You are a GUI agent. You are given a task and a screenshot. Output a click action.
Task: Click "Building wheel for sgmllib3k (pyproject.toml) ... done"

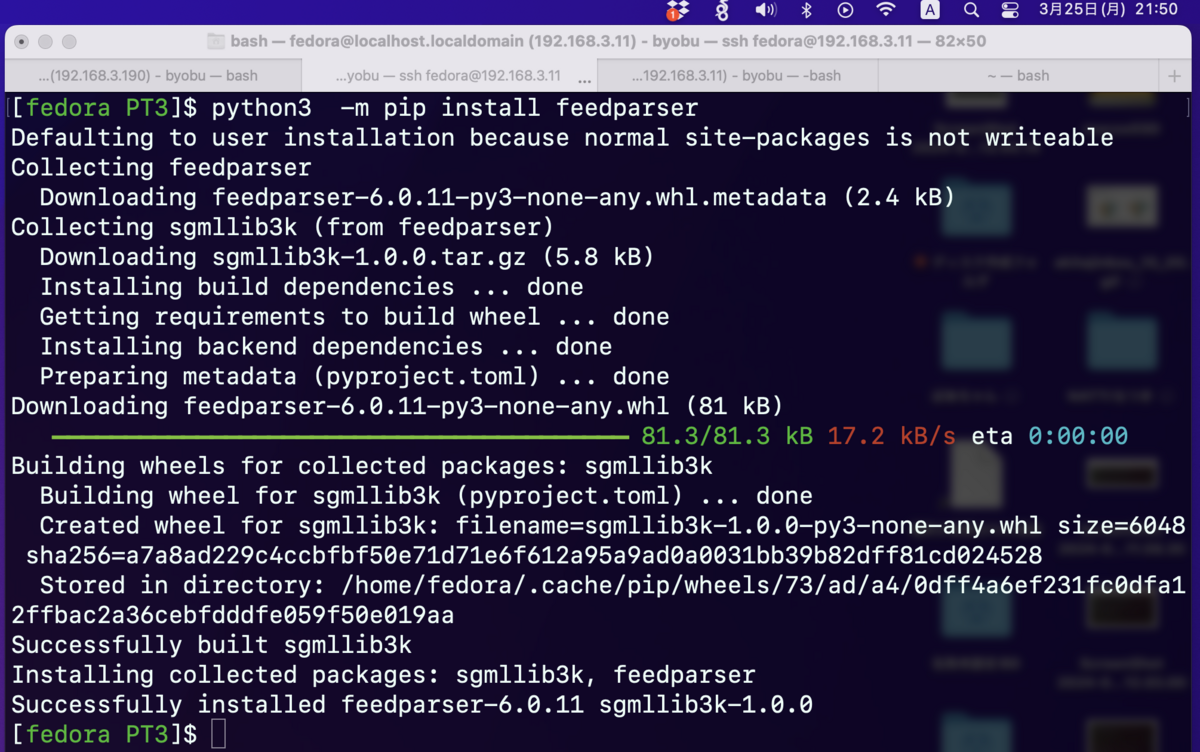tap(426, 496)
